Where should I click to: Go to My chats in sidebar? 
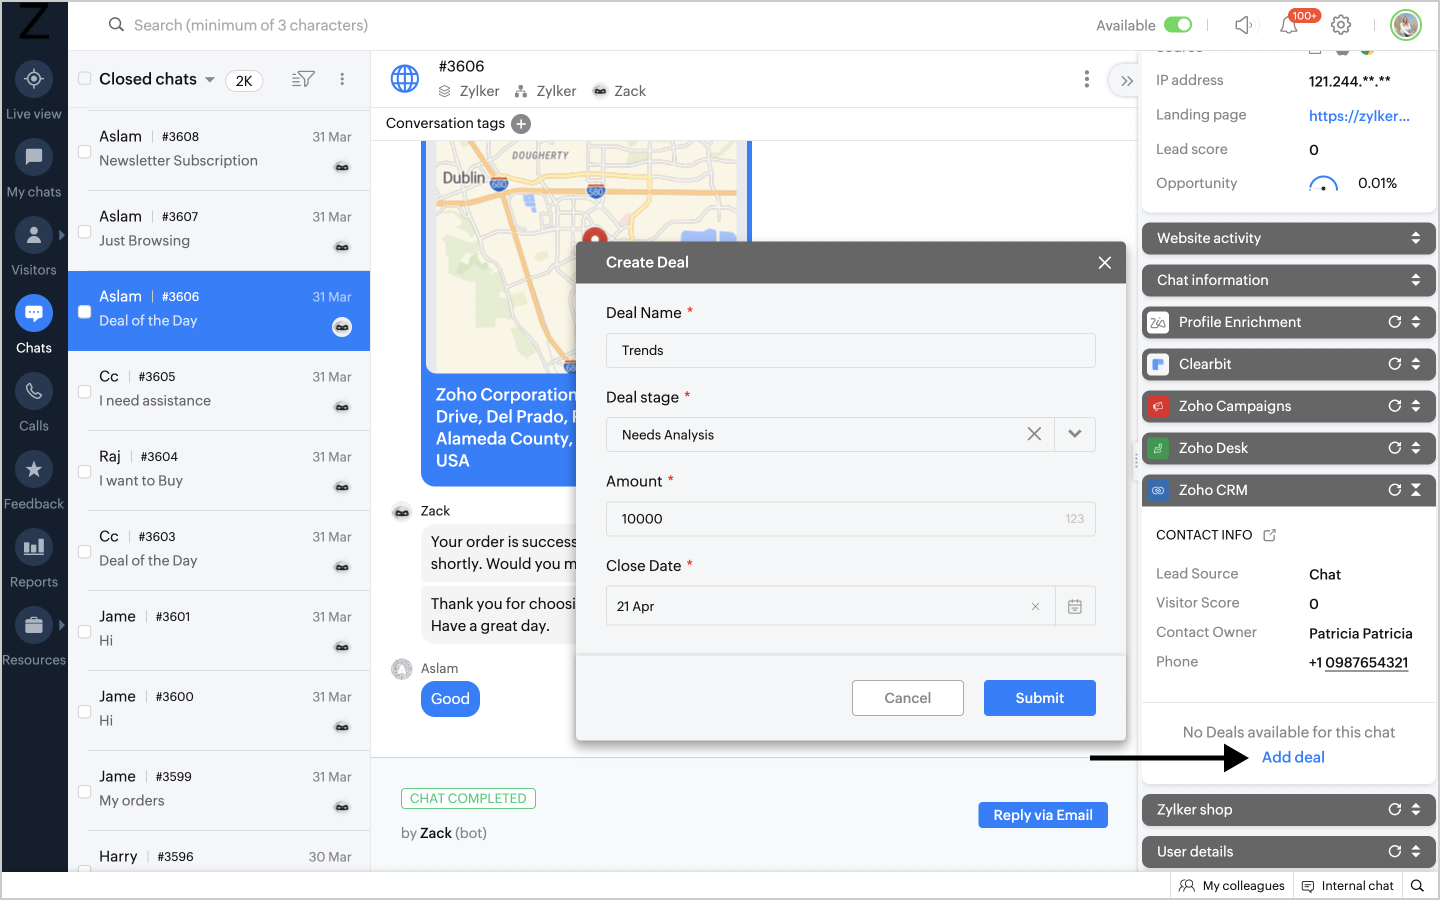(34, 168)
